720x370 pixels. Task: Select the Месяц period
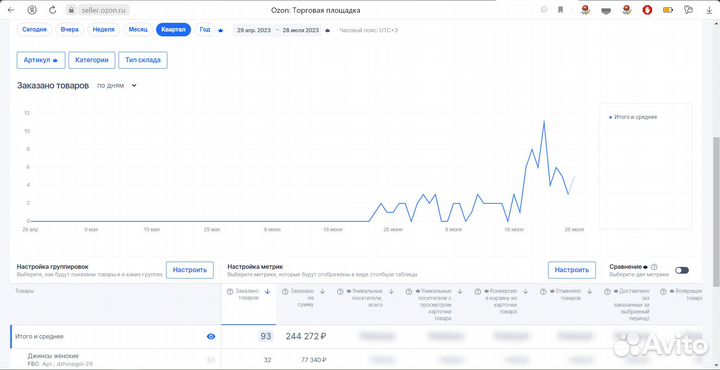point(138,30)
